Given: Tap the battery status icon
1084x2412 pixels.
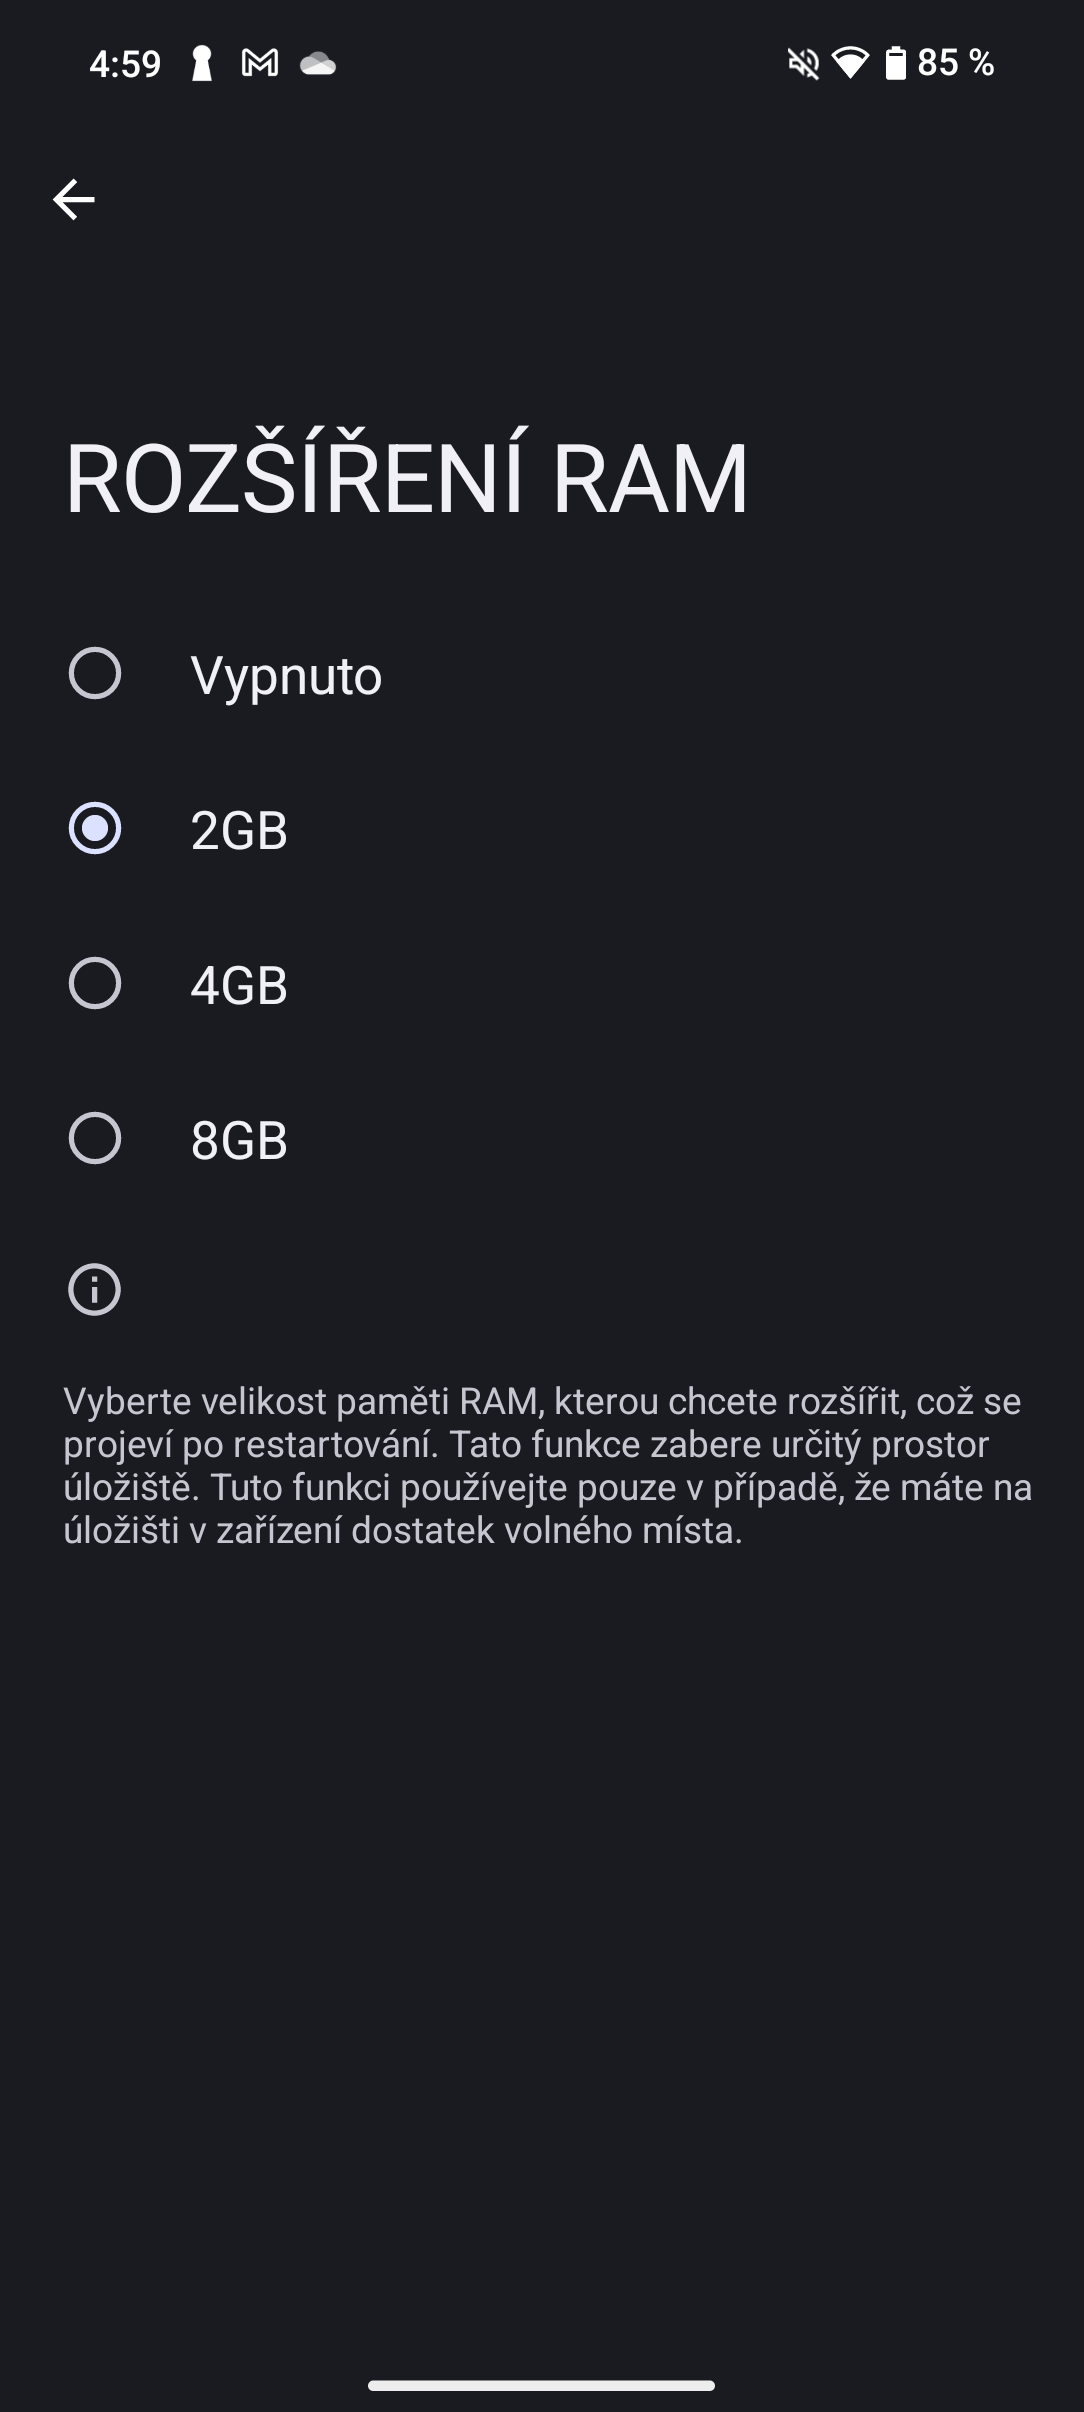Looking at the screenshot, I should tap(895, 64).
